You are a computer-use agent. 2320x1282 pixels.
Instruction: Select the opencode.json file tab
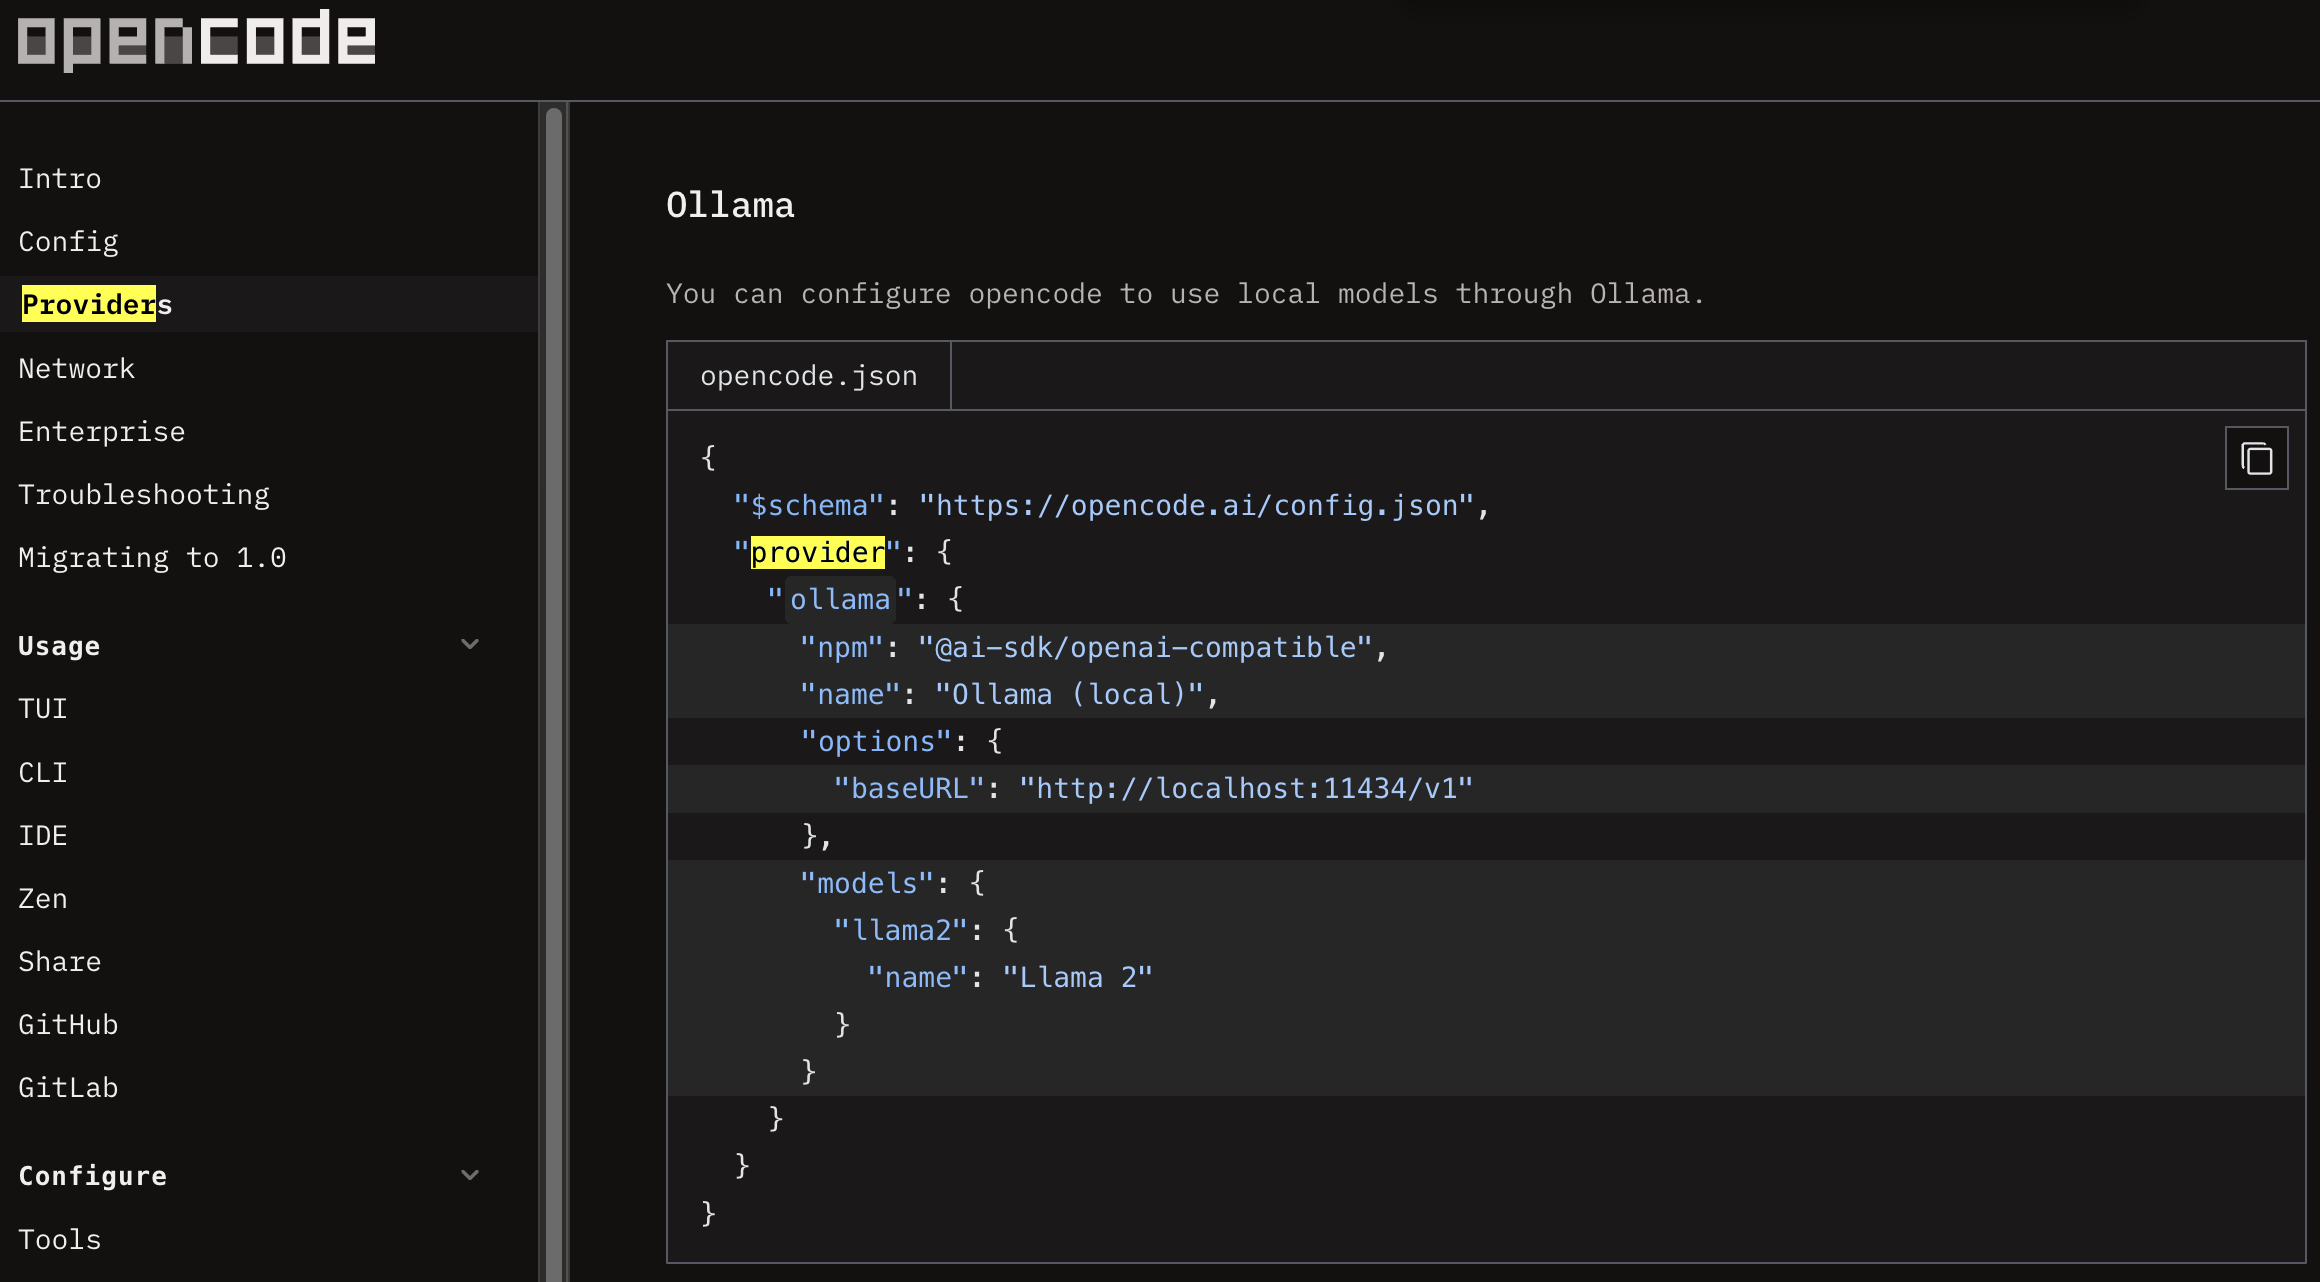coord(808,376)
